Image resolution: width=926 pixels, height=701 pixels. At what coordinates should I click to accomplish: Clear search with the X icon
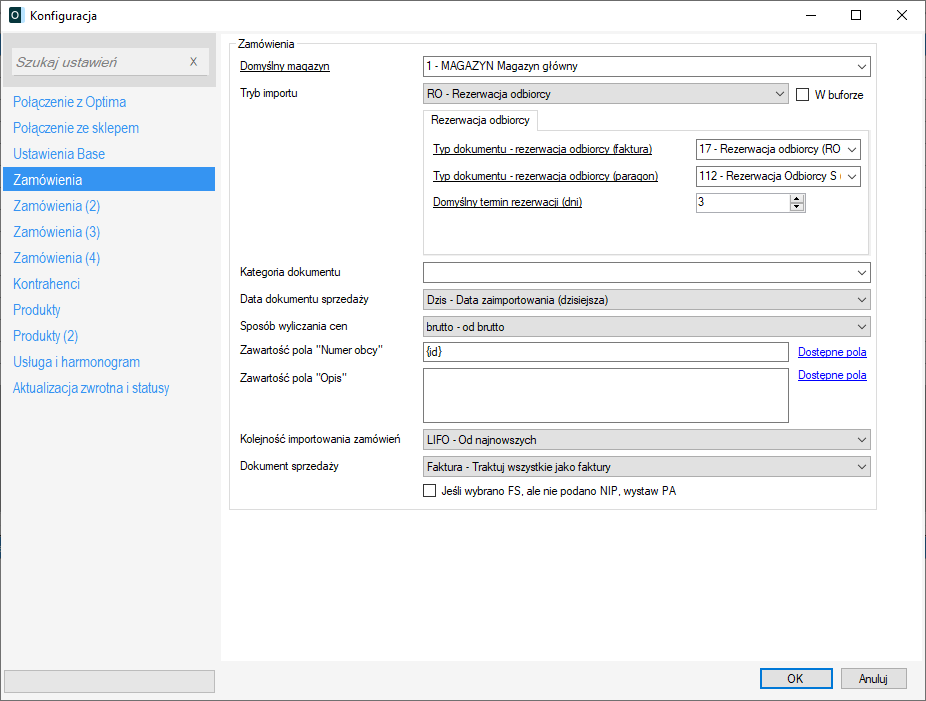click(194, 62)
